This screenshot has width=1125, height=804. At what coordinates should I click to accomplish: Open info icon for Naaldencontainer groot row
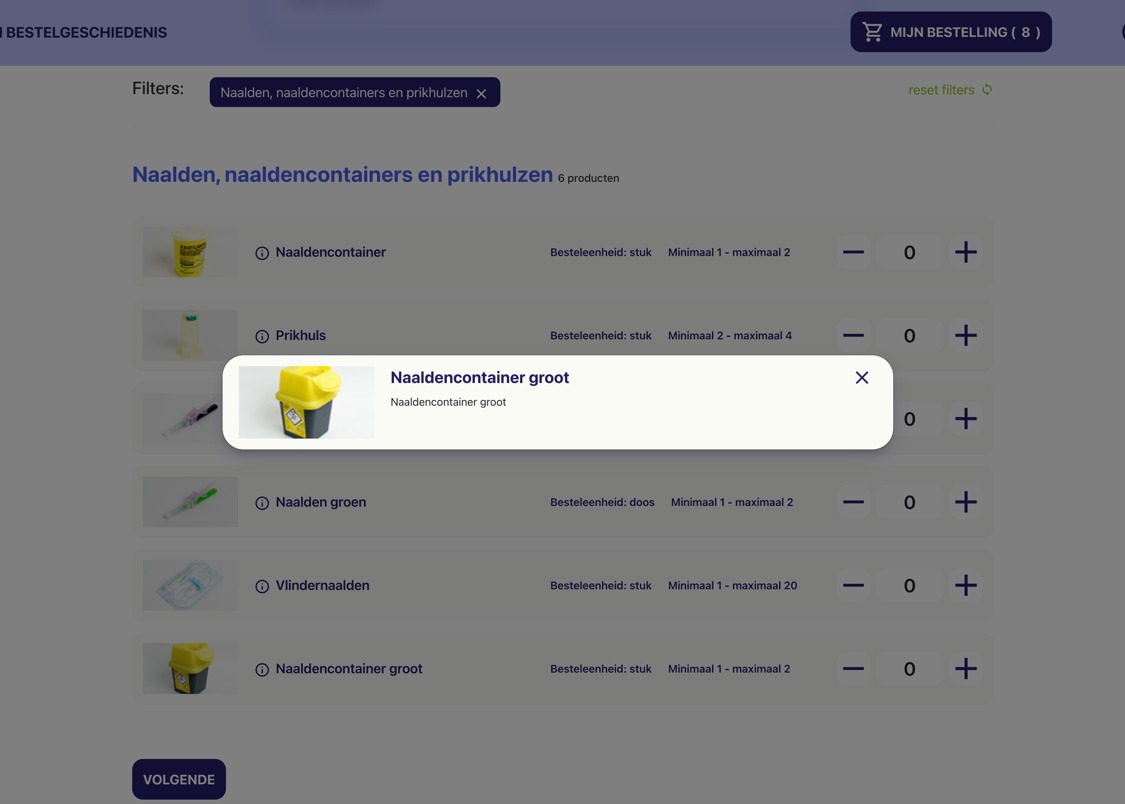pos(262,669)
